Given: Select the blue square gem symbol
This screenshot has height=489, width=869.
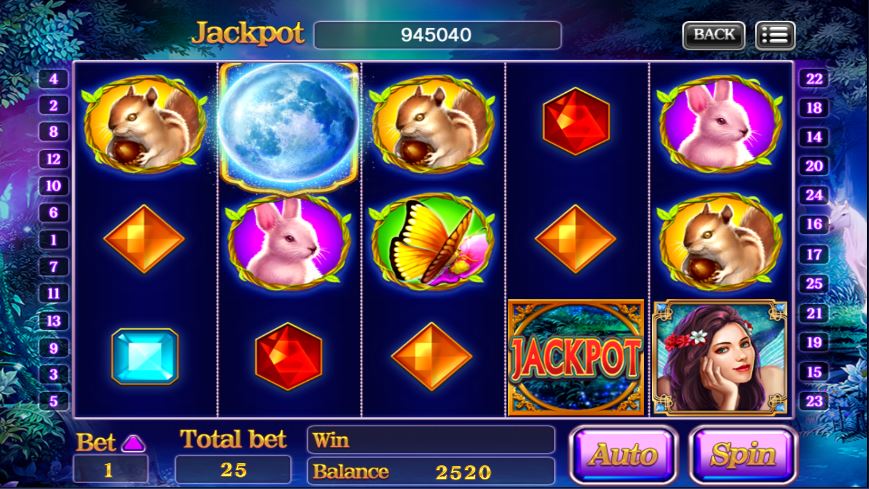Looking at the screenshot, I should coord(145,356).
